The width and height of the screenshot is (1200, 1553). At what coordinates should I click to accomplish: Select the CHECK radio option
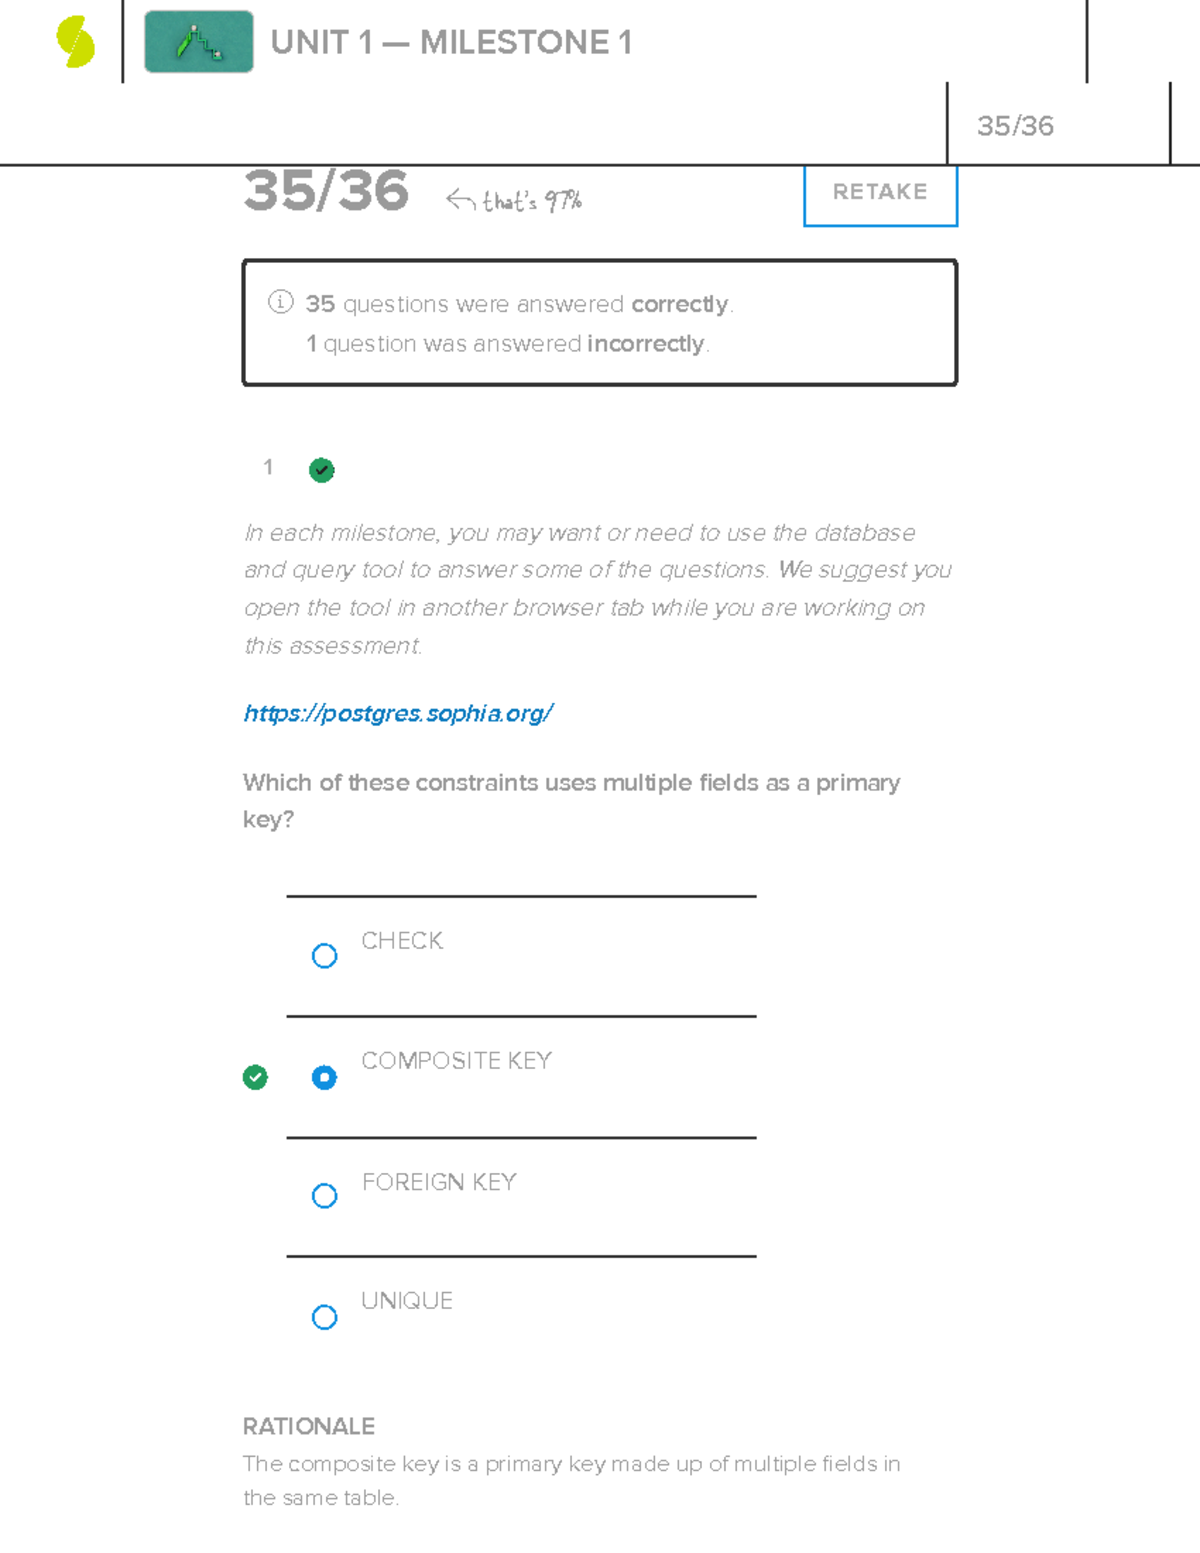click(324, 956)
